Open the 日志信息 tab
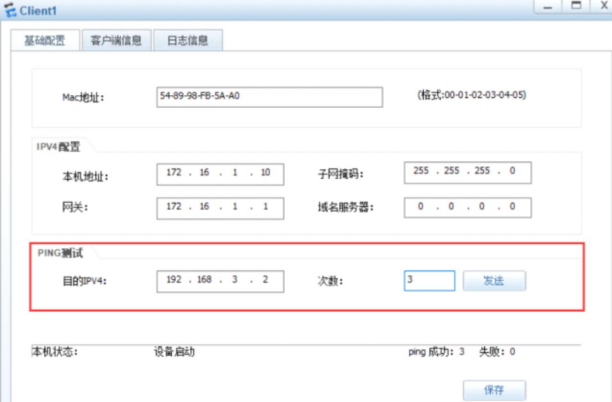Screen dimensions: 612x402 click(188, 40)
